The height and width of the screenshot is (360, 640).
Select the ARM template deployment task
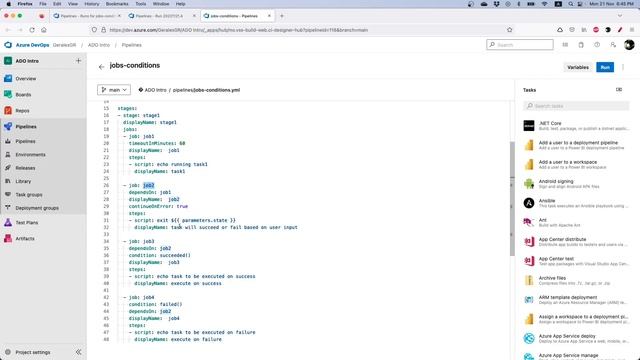tap(576, 300)
